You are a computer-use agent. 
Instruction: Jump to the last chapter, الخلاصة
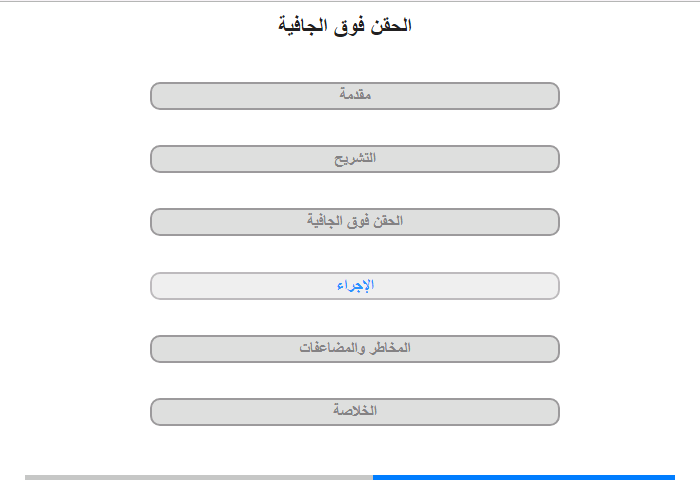(x=355, y=412)
